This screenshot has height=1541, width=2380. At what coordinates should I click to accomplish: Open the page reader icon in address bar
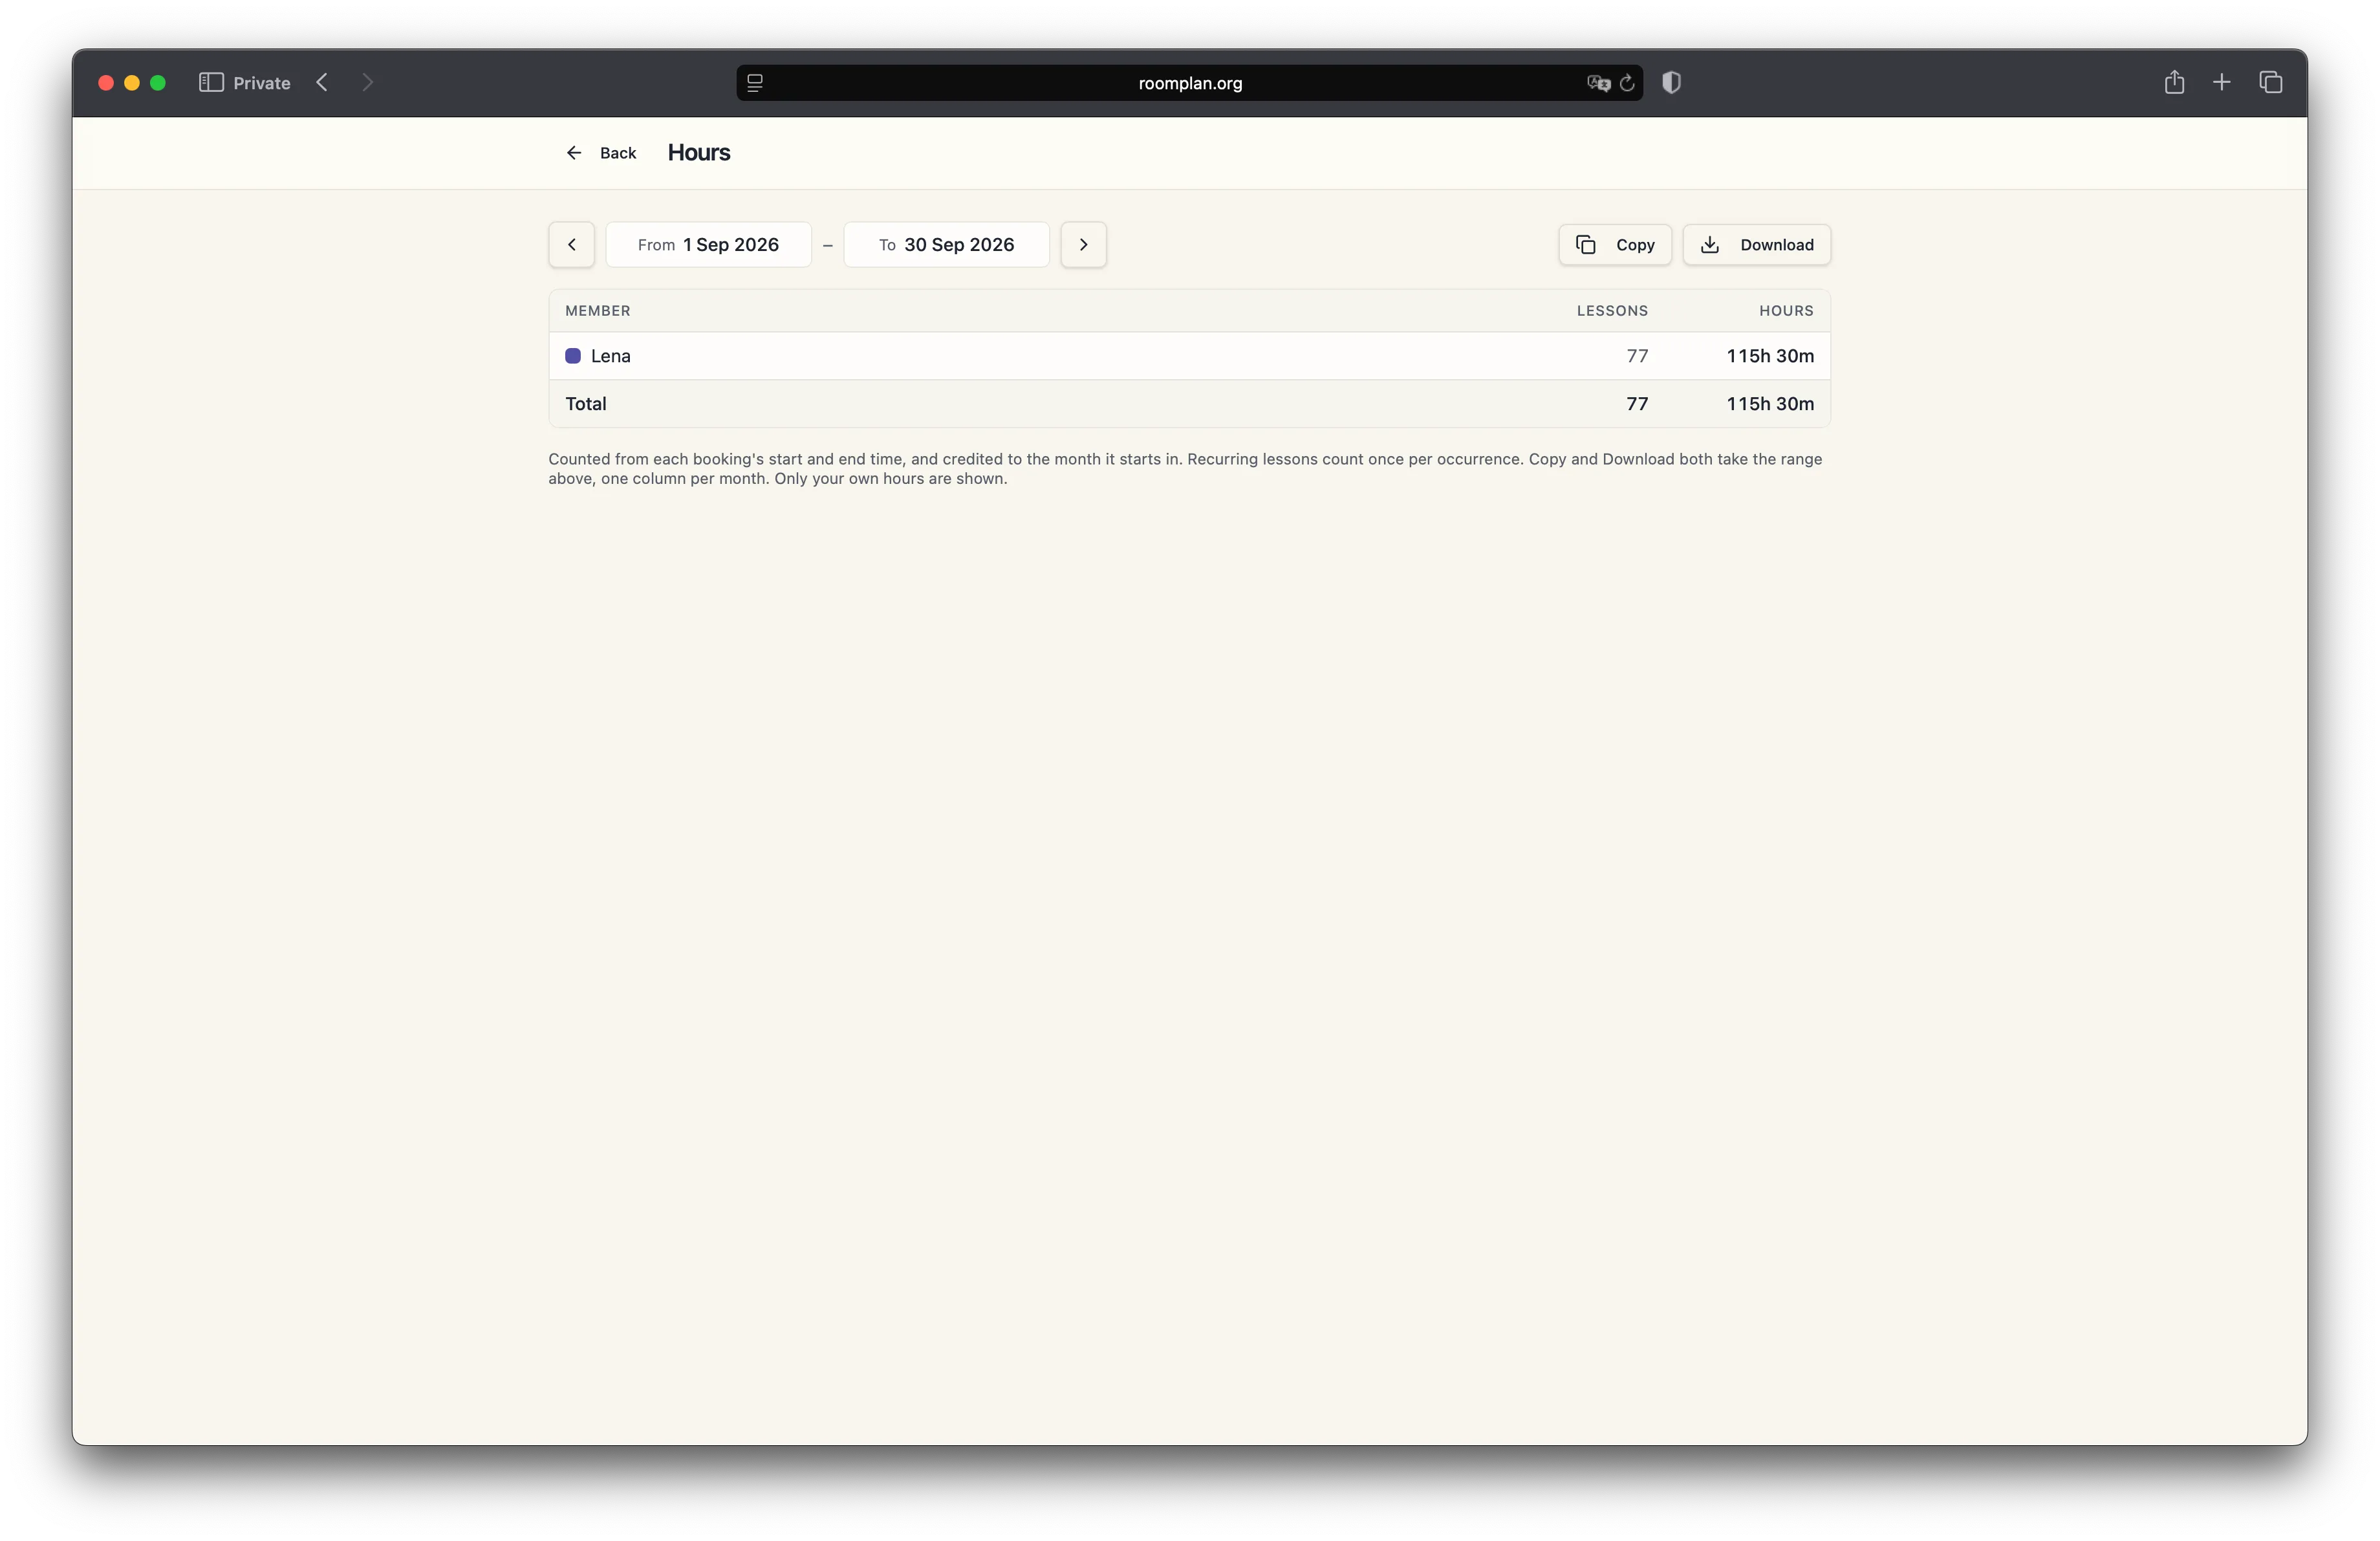(x=755, y=83)
